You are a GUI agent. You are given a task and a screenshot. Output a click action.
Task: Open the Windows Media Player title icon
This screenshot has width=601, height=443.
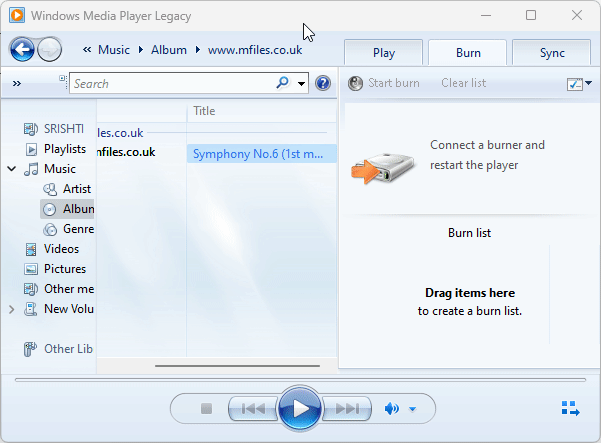point(17,15)
